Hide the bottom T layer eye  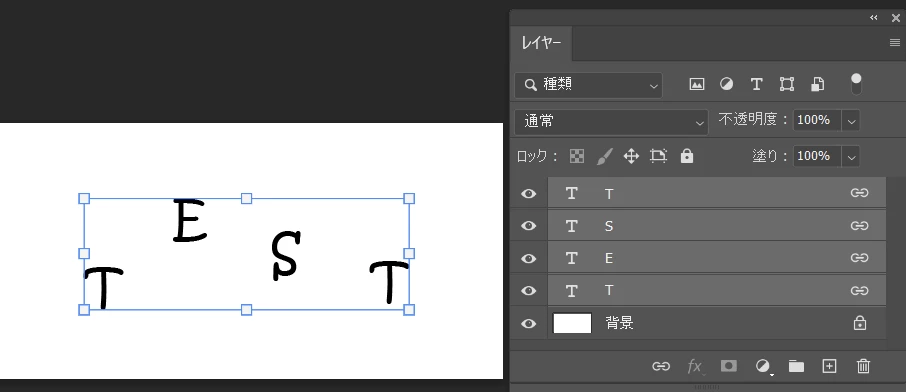coord(529,291)
